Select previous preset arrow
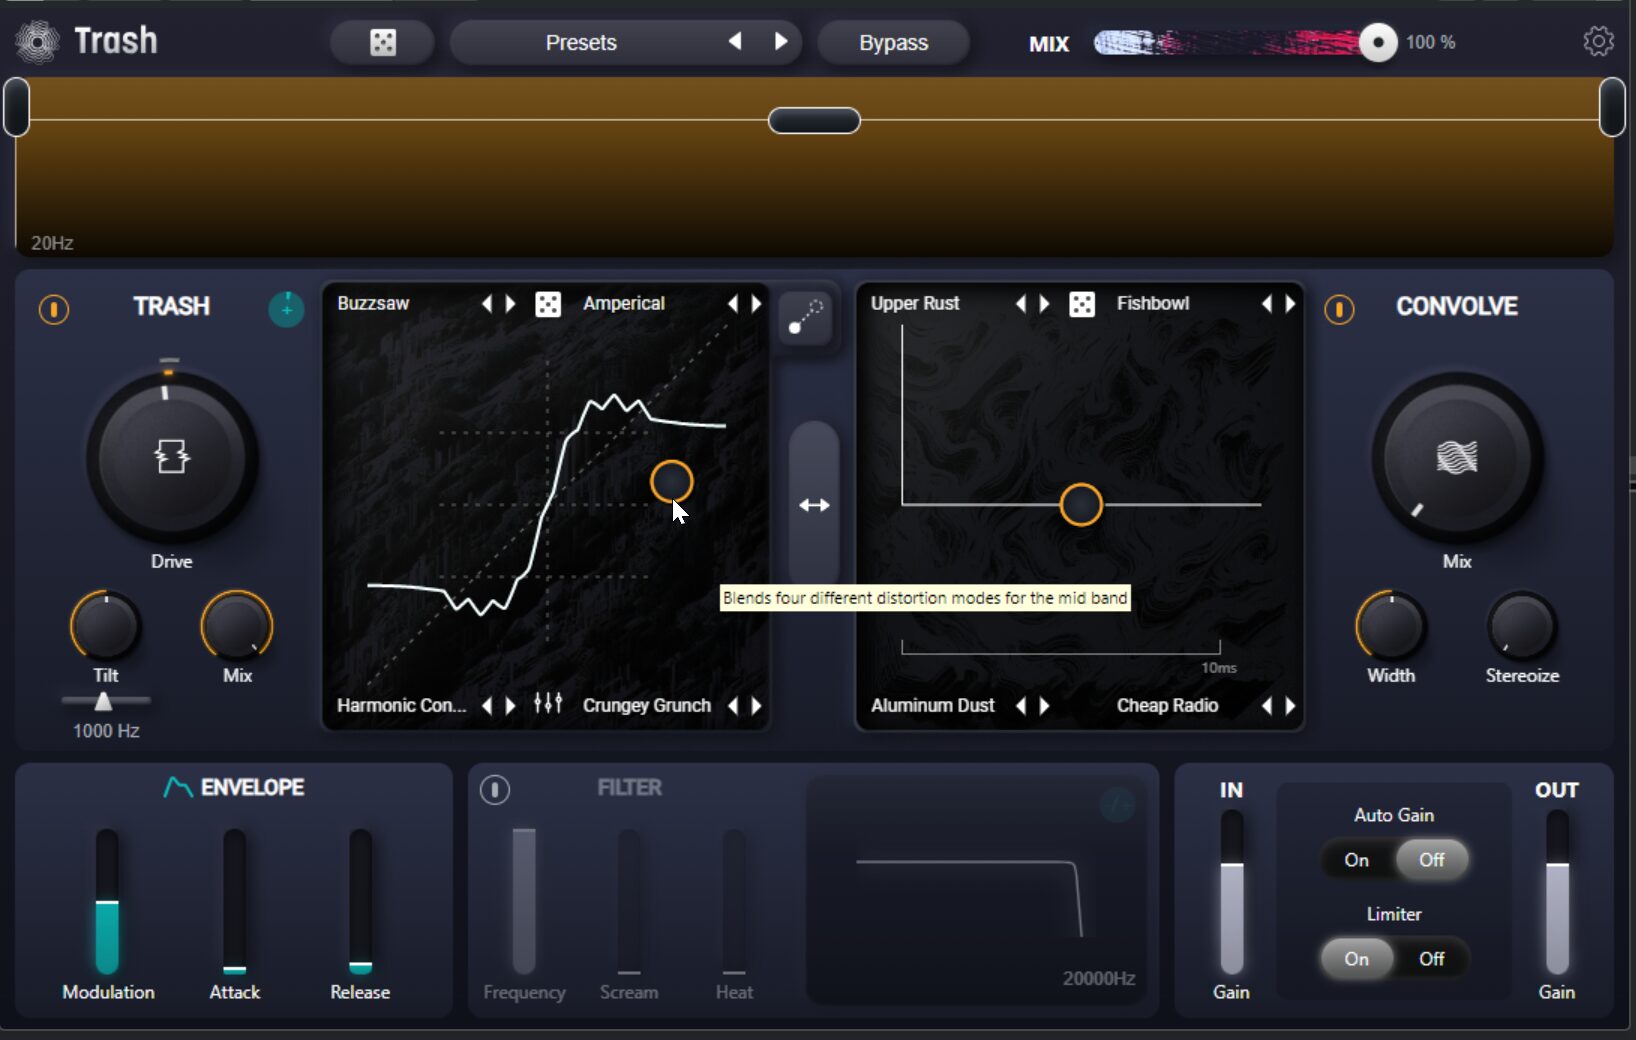Screen dimensions: 1636x1040 (735, 41)
